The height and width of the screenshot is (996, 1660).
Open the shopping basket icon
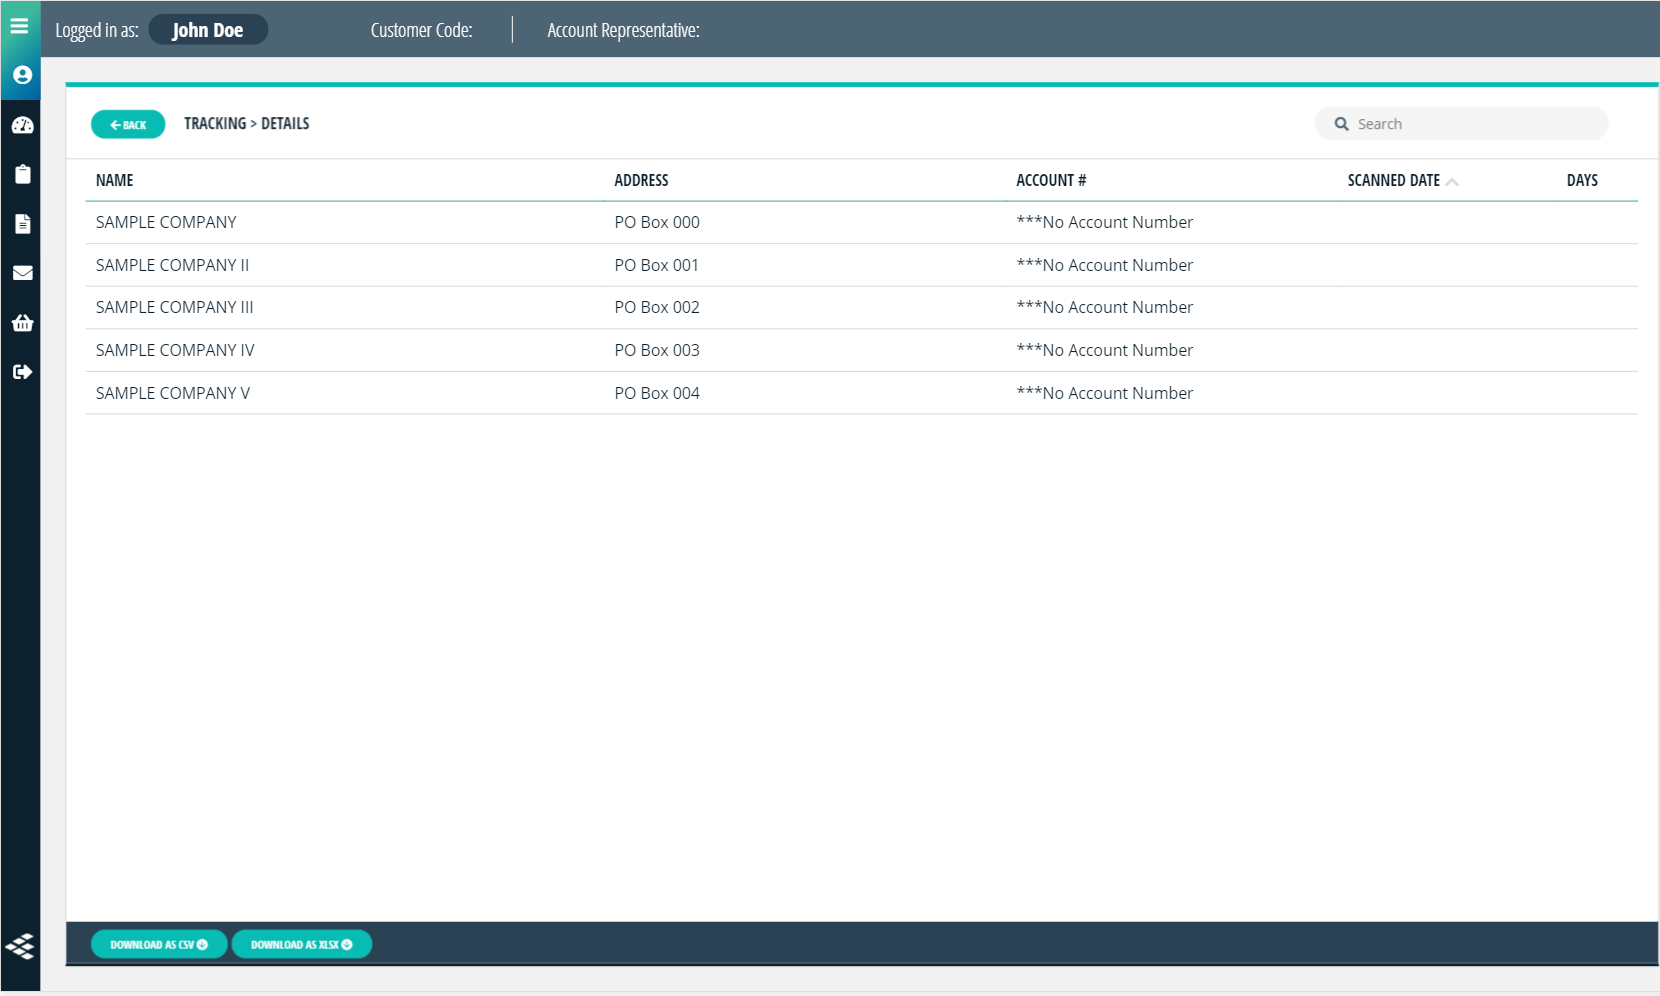pos(22,322)
